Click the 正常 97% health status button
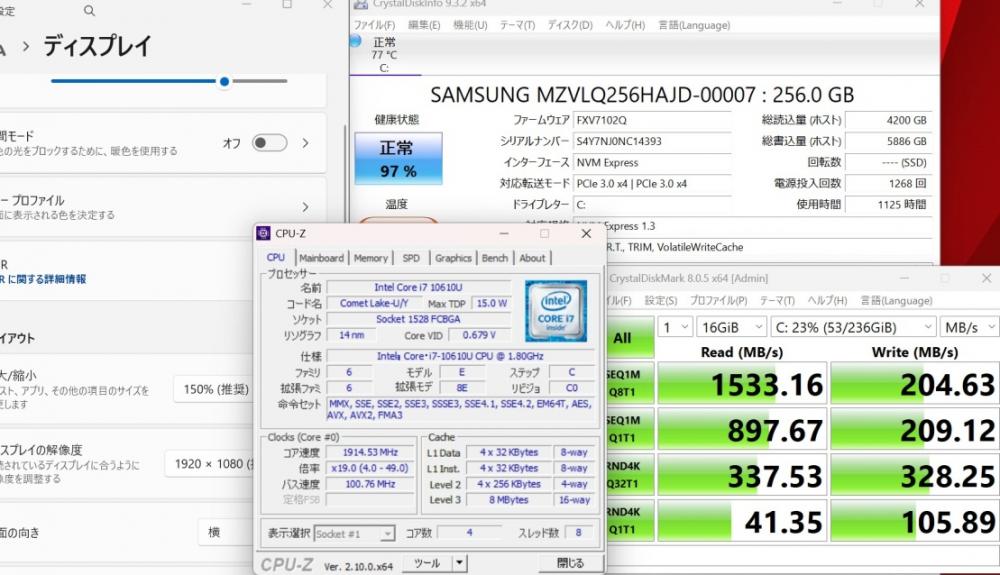This screenshot has width=1000, height=575. 398,159
